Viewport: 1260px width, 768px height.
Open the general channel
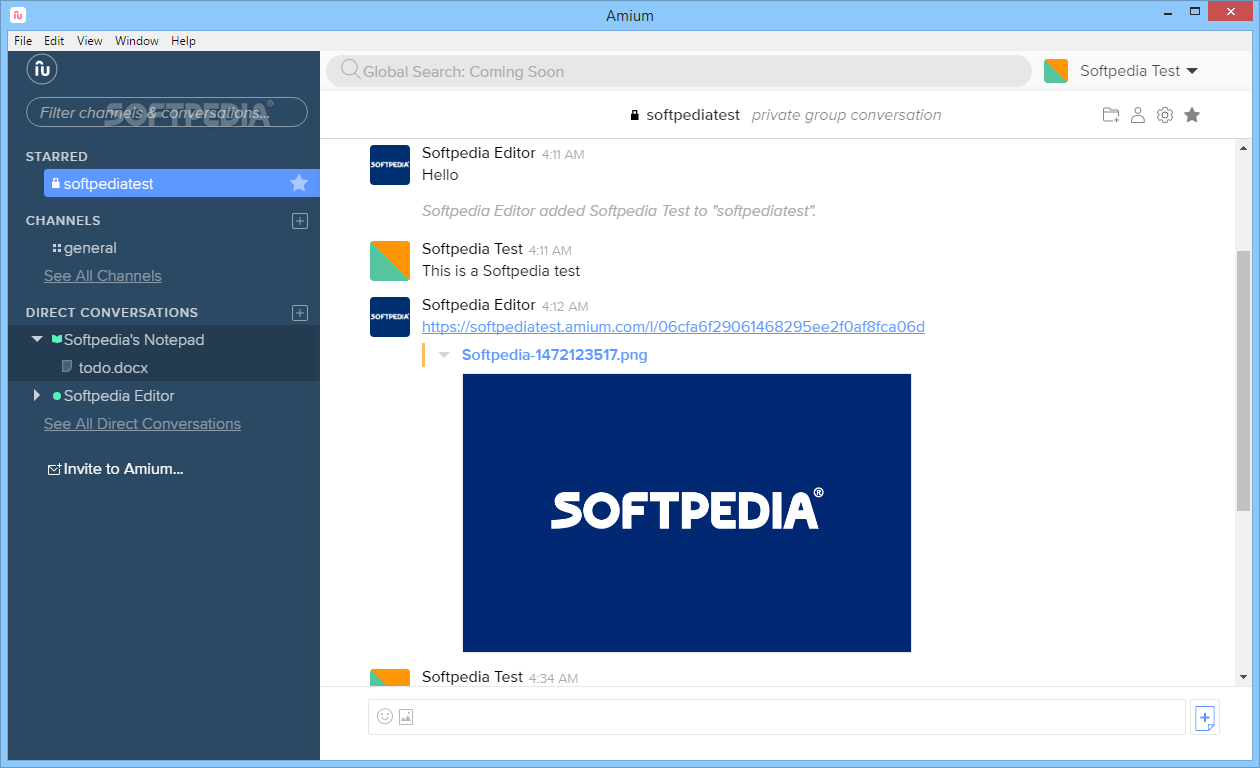(90, 248)
